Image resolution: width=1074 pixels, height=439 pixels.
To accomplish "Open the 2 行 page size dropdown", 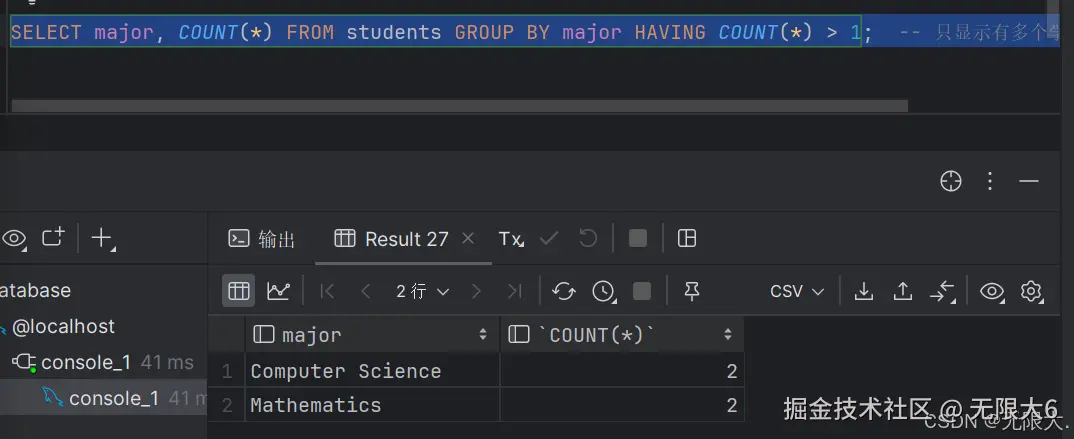I will point(422,291).
